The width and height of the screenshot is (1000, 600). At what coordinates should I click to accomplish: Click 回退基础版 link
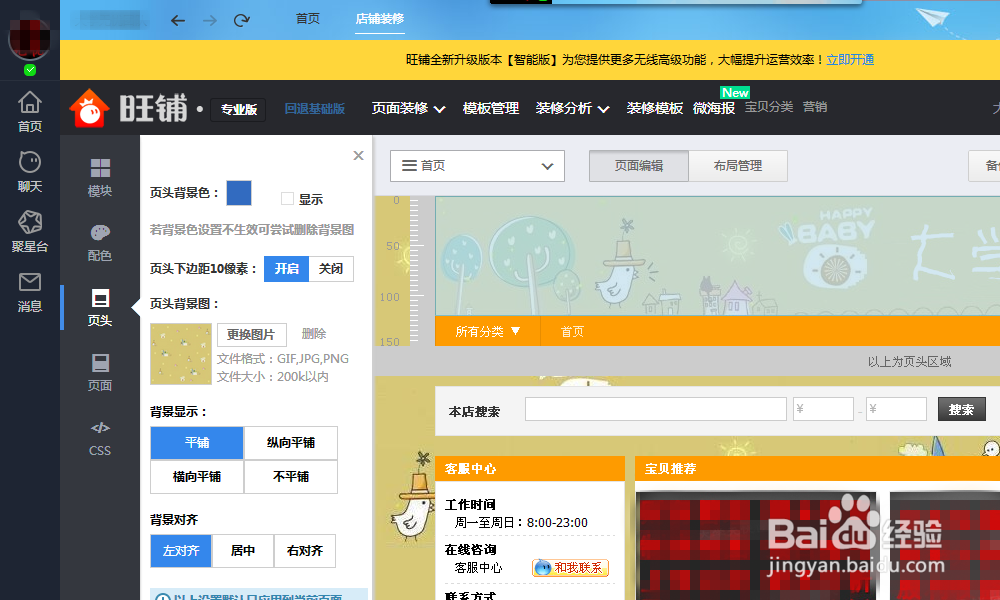[x=314, y=108]
